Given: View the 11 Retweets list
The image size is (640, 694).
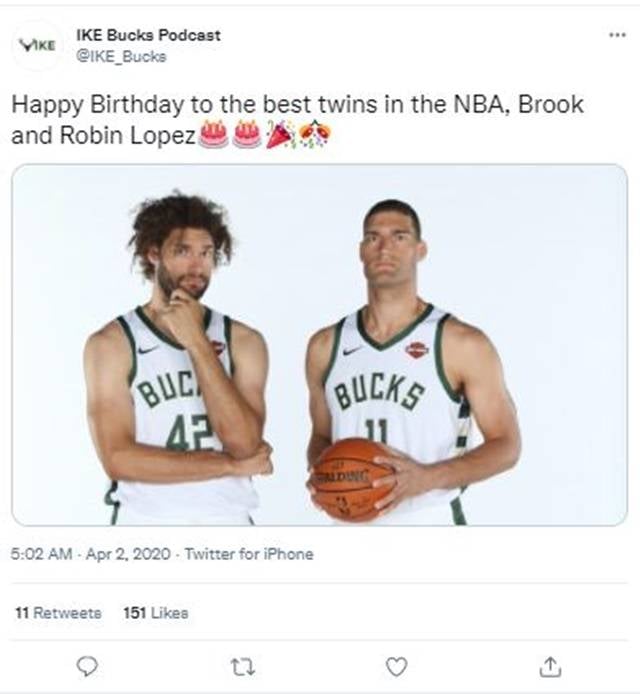Looking at the screenshot, I should [x=58, y=613].
